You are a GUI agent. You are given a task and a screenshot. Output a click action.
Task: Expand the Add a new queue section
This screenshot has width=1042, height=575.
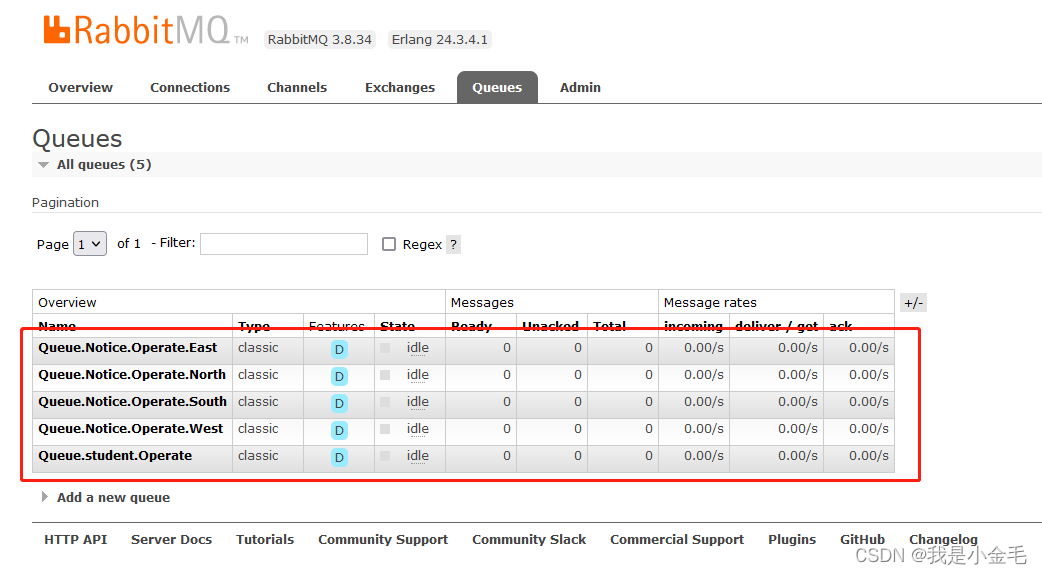tap(106, 497)
